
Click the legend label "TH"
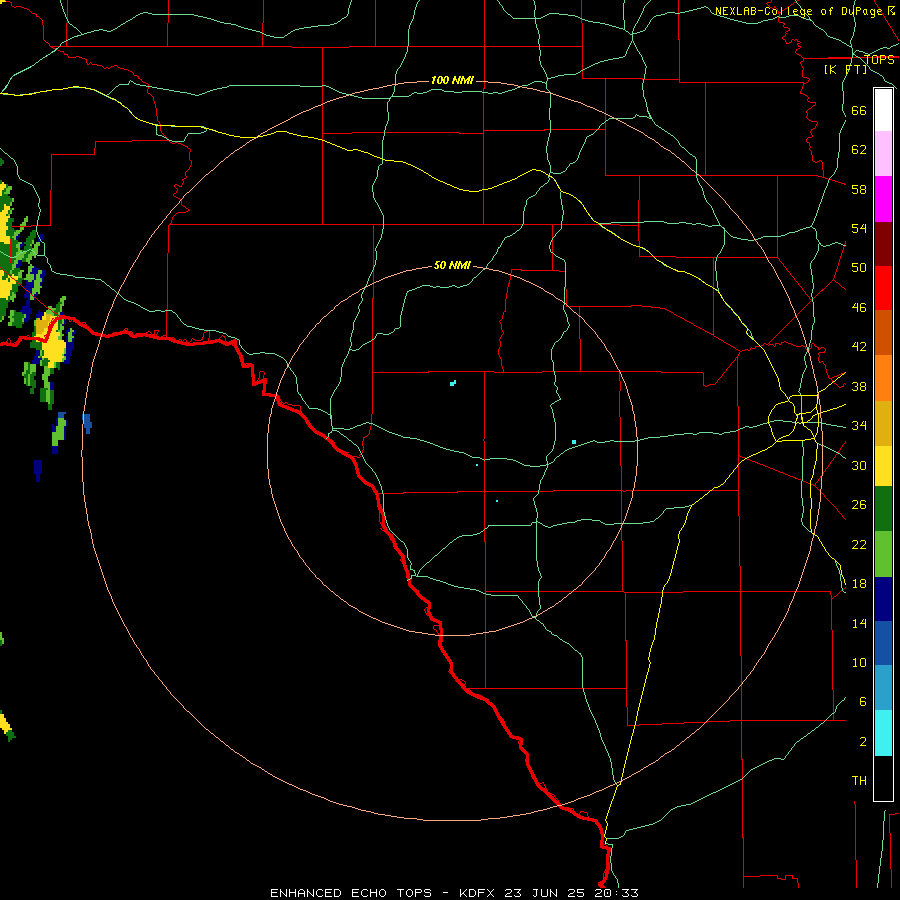859,780
